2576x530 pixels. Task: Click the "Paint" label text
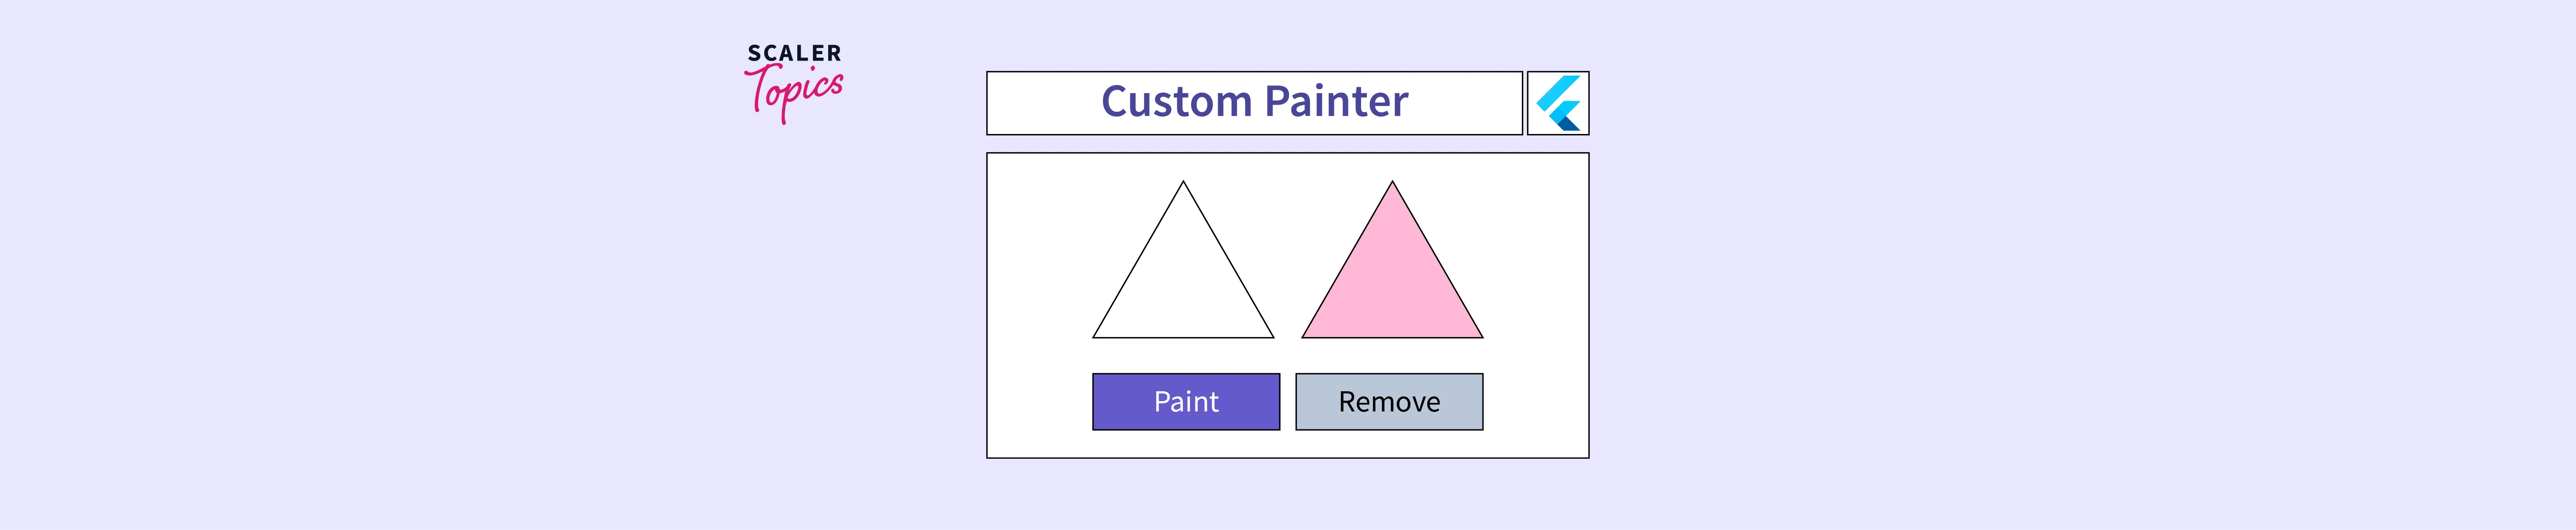(x=1186, y=402)
